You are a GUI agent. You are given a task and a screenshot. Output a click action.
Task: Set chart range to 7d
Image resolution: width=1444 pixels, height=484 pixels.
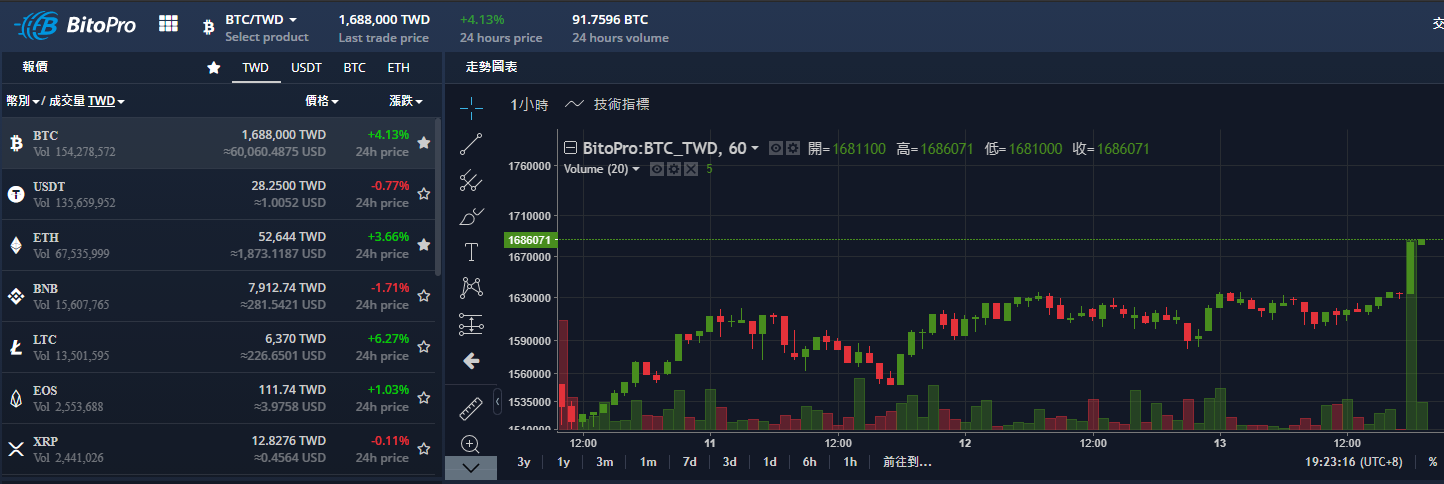[690, 462]
